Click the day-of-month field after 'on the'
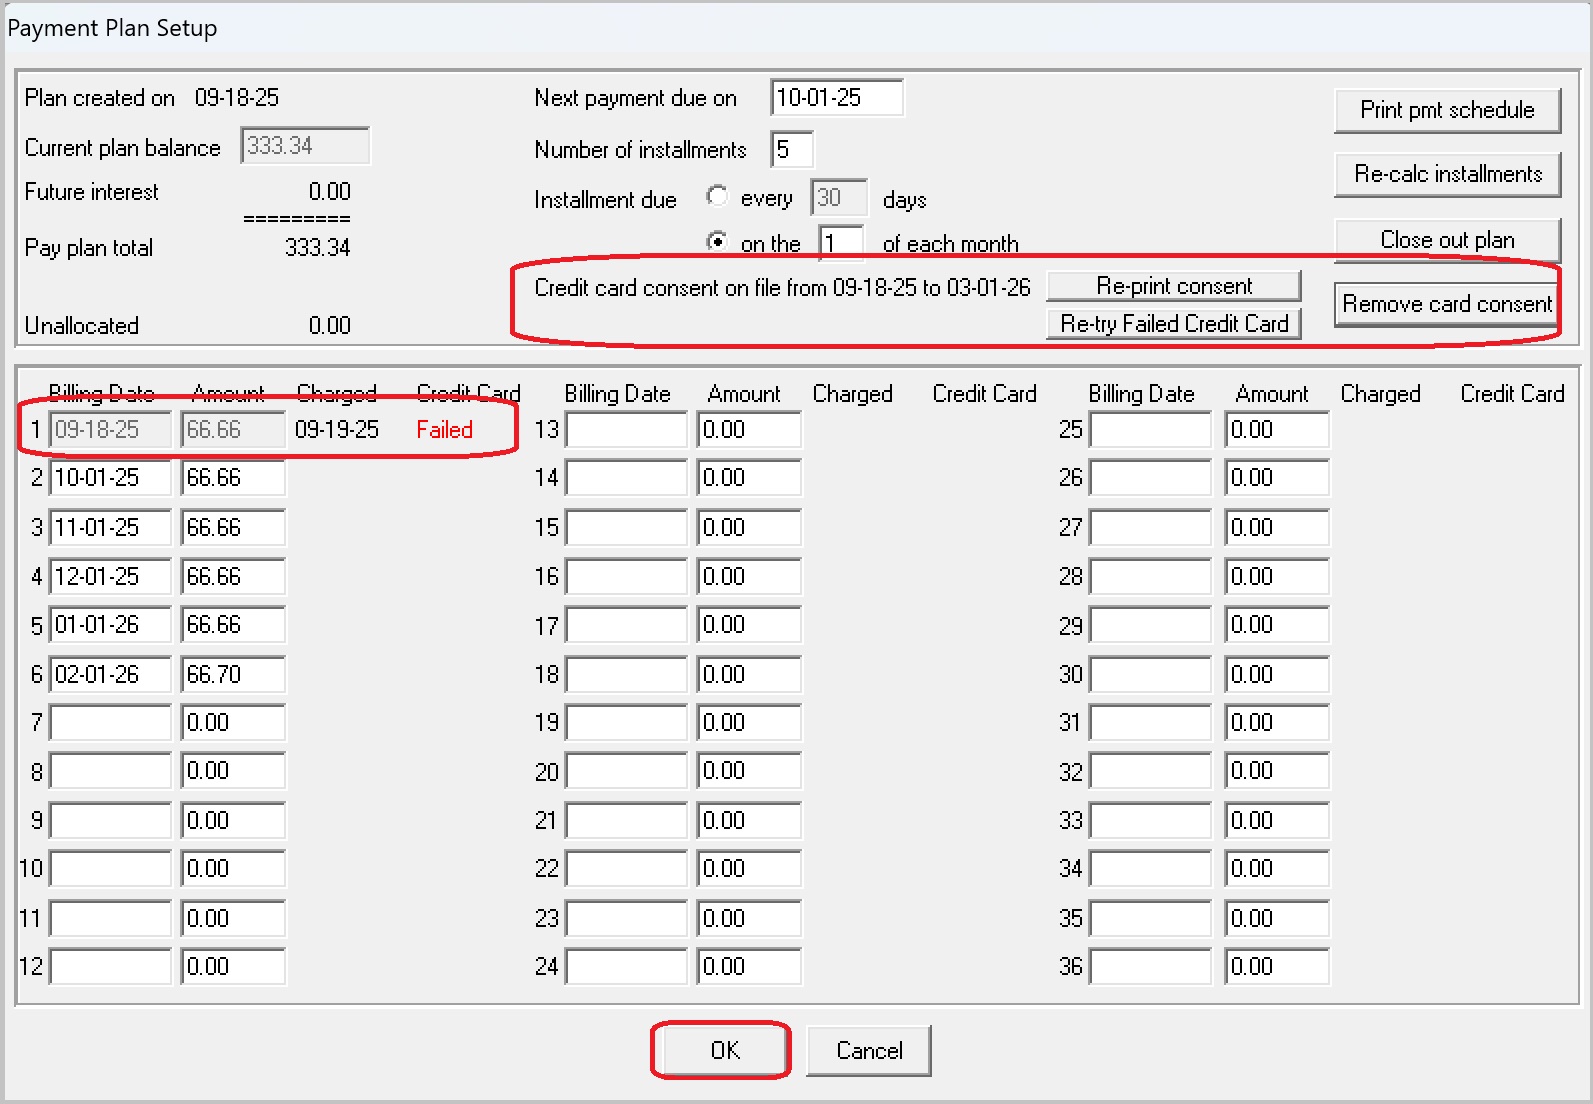 pos(840,243)
